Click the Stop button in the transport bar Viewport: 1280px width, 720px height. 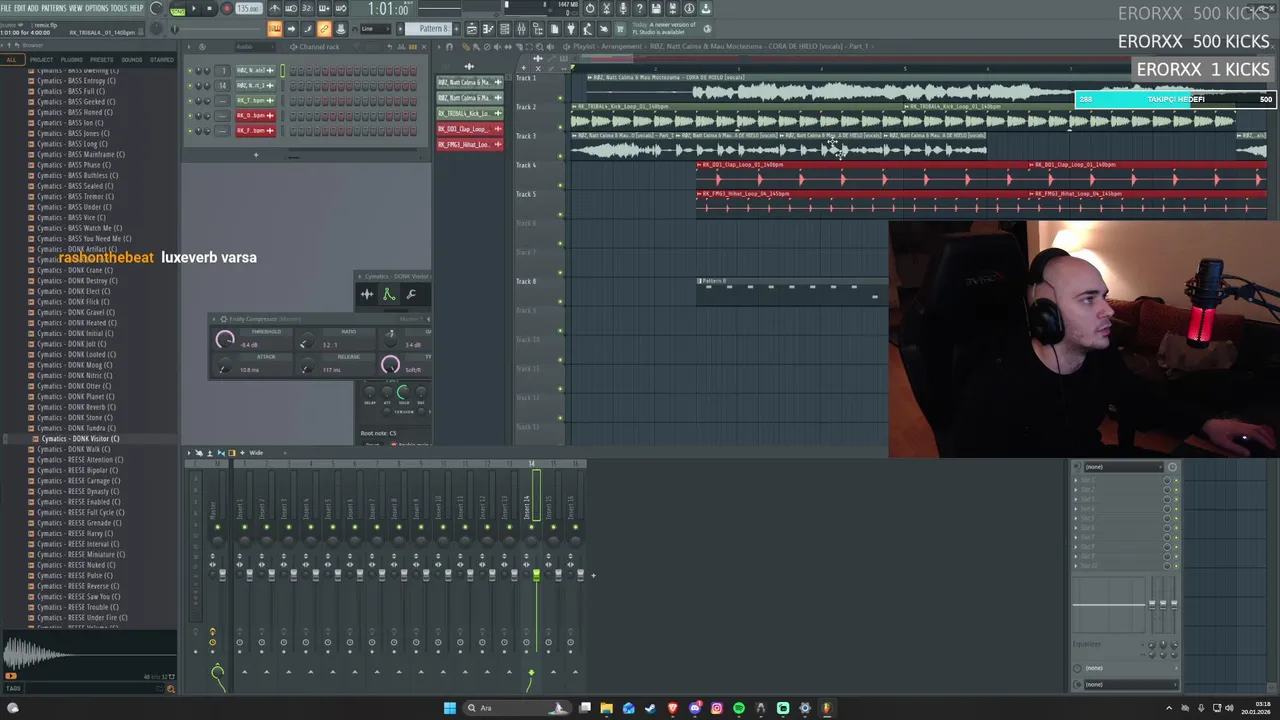209,9
